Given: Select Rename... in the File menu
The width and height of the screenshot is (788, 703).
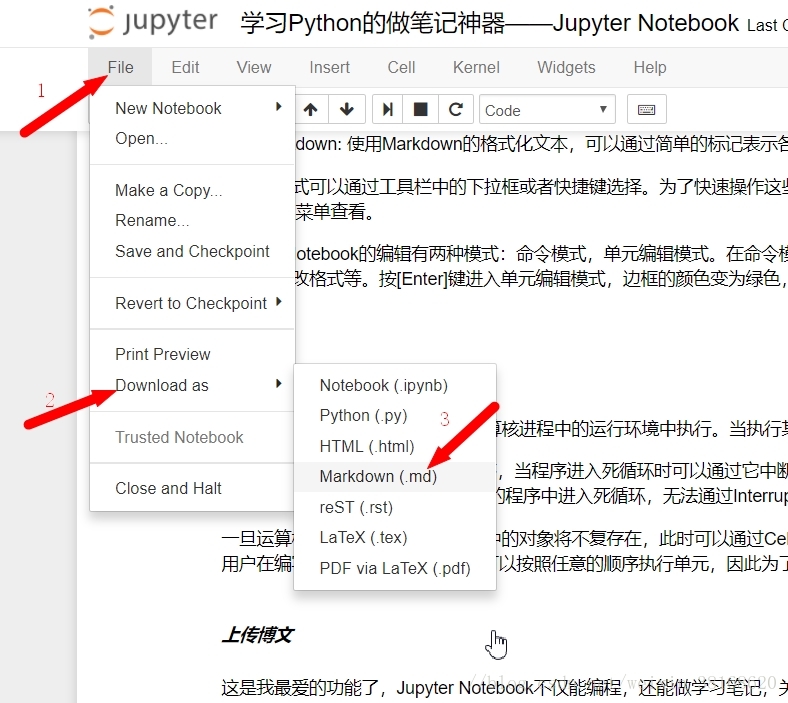Looking at the screenshot, I should (192, 220).
